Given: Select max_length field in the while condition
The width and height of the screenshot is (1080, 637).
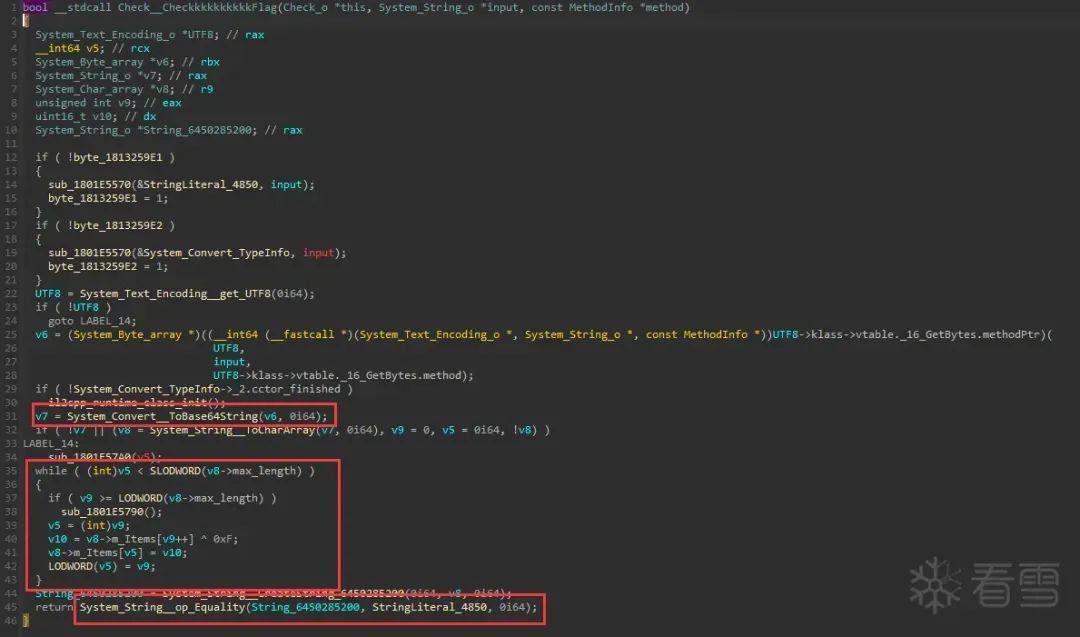Looking at the screenshot, I should (x=262, y=470).
